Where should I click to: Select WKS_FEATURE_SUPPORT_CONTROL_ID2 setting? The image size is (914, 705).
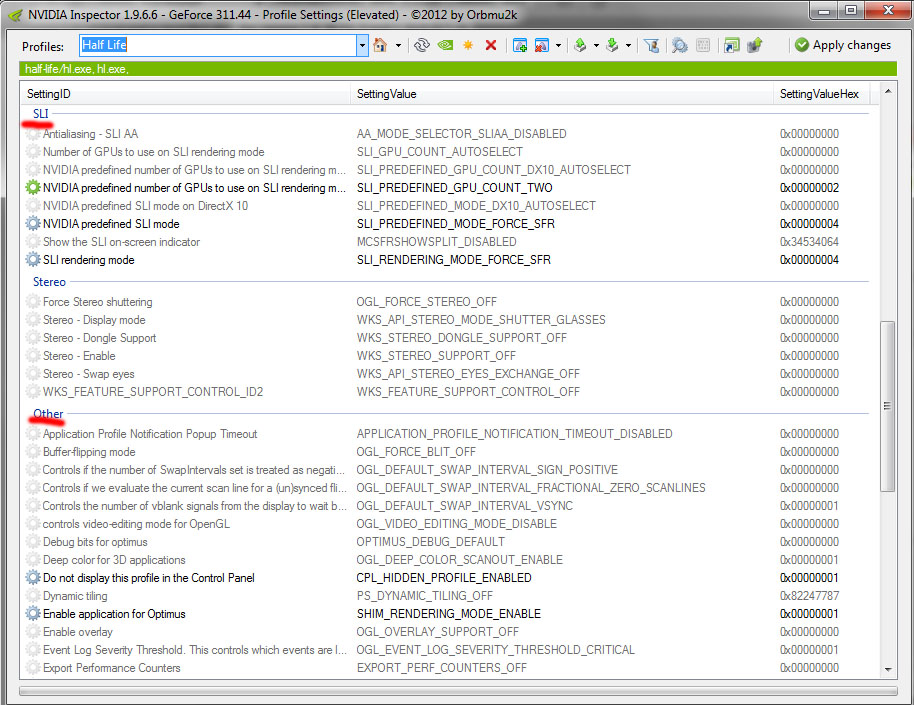coord(153,392)
